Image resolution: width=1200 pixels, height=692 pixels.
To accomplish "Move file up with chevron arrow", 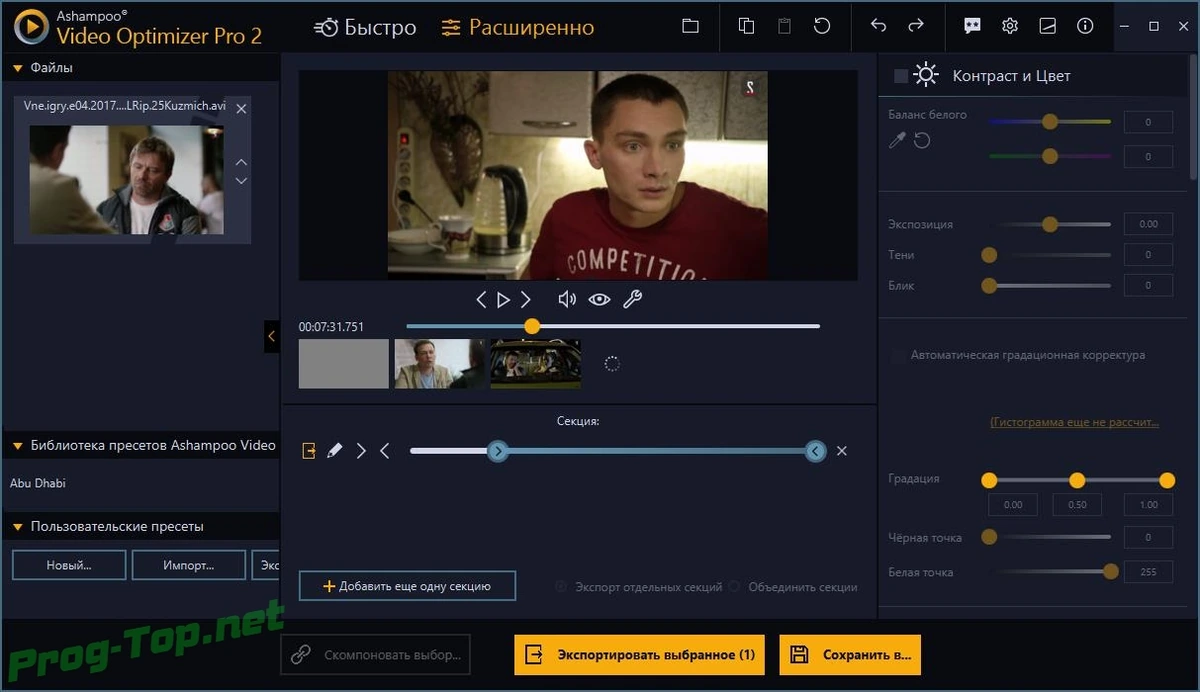I will coord(241,161).
